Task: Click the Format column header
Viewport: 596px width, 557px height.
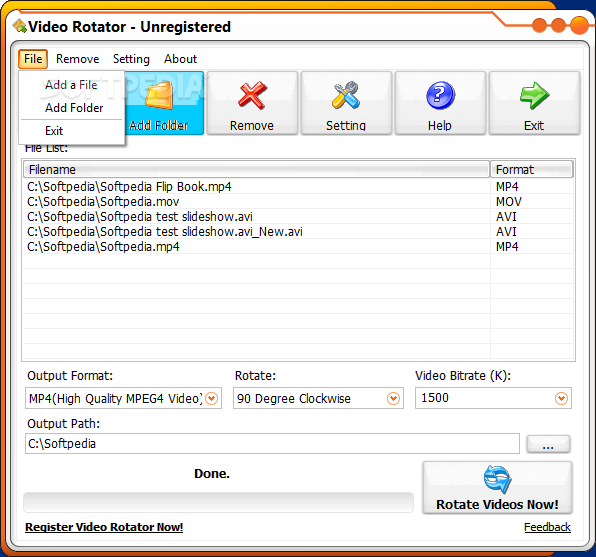Action: click(x=532, y=170)
